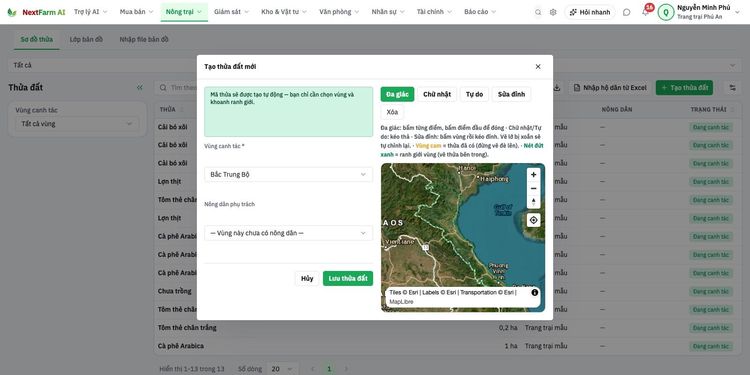The height and width of the screenshot is (375, 750).
Task: Click the Cà phê Arabica row showing 1 ha
Action: coord(447,346)
